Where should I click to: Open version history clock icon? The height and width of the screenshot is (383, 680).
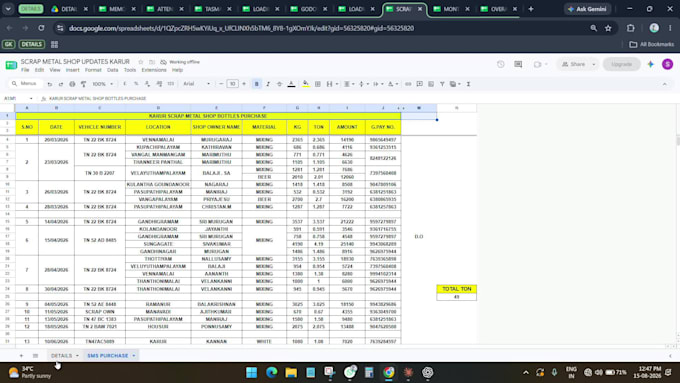501,64
